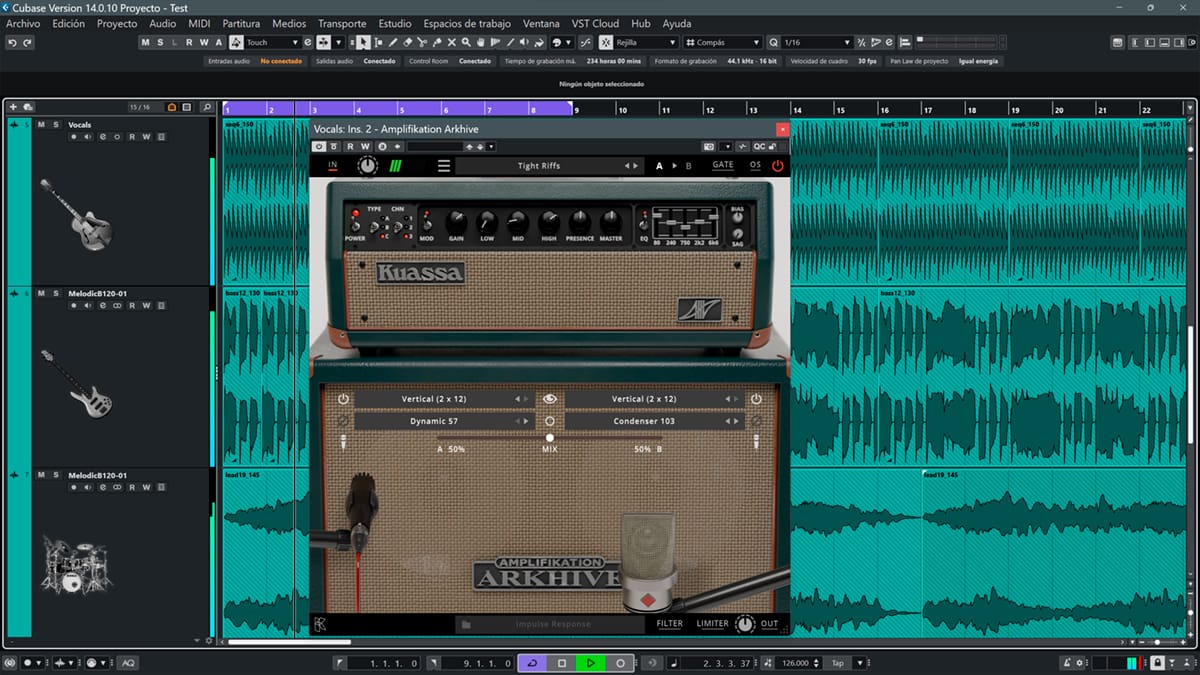The image size is (1200, 675).
Task: Toggle cabinet B power button
Action: pos(756,399)
